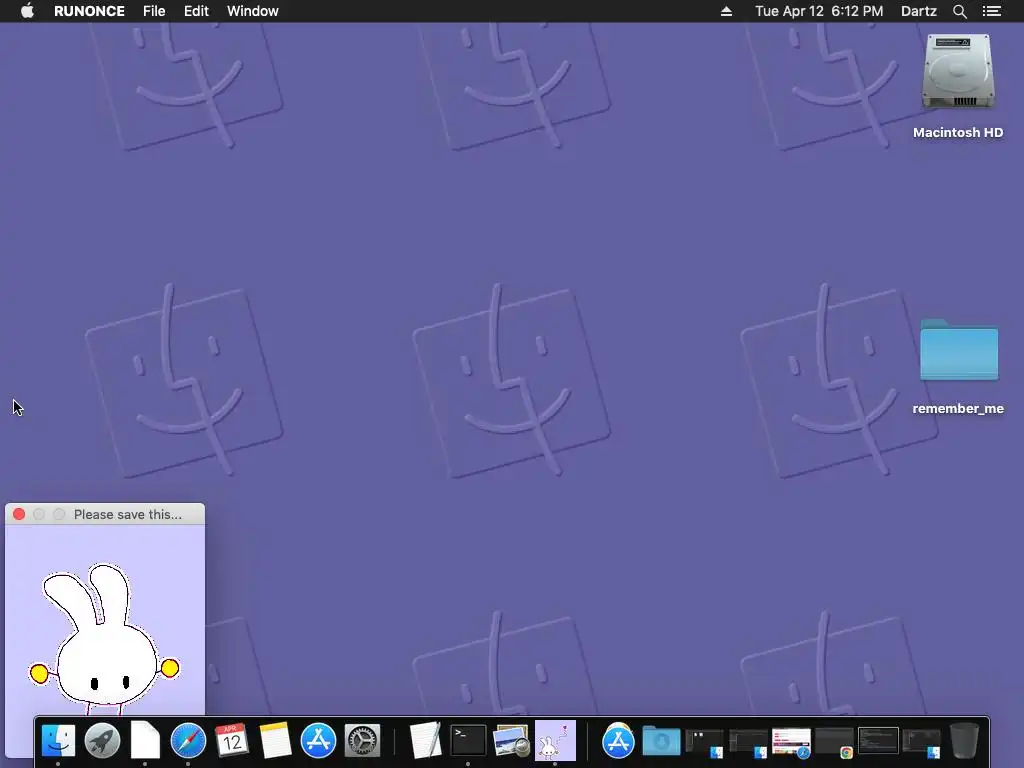Image resolution: width=1024 pixels, height=768 pixels.
Task: Open the Window menu
Action: pos(253,11)
